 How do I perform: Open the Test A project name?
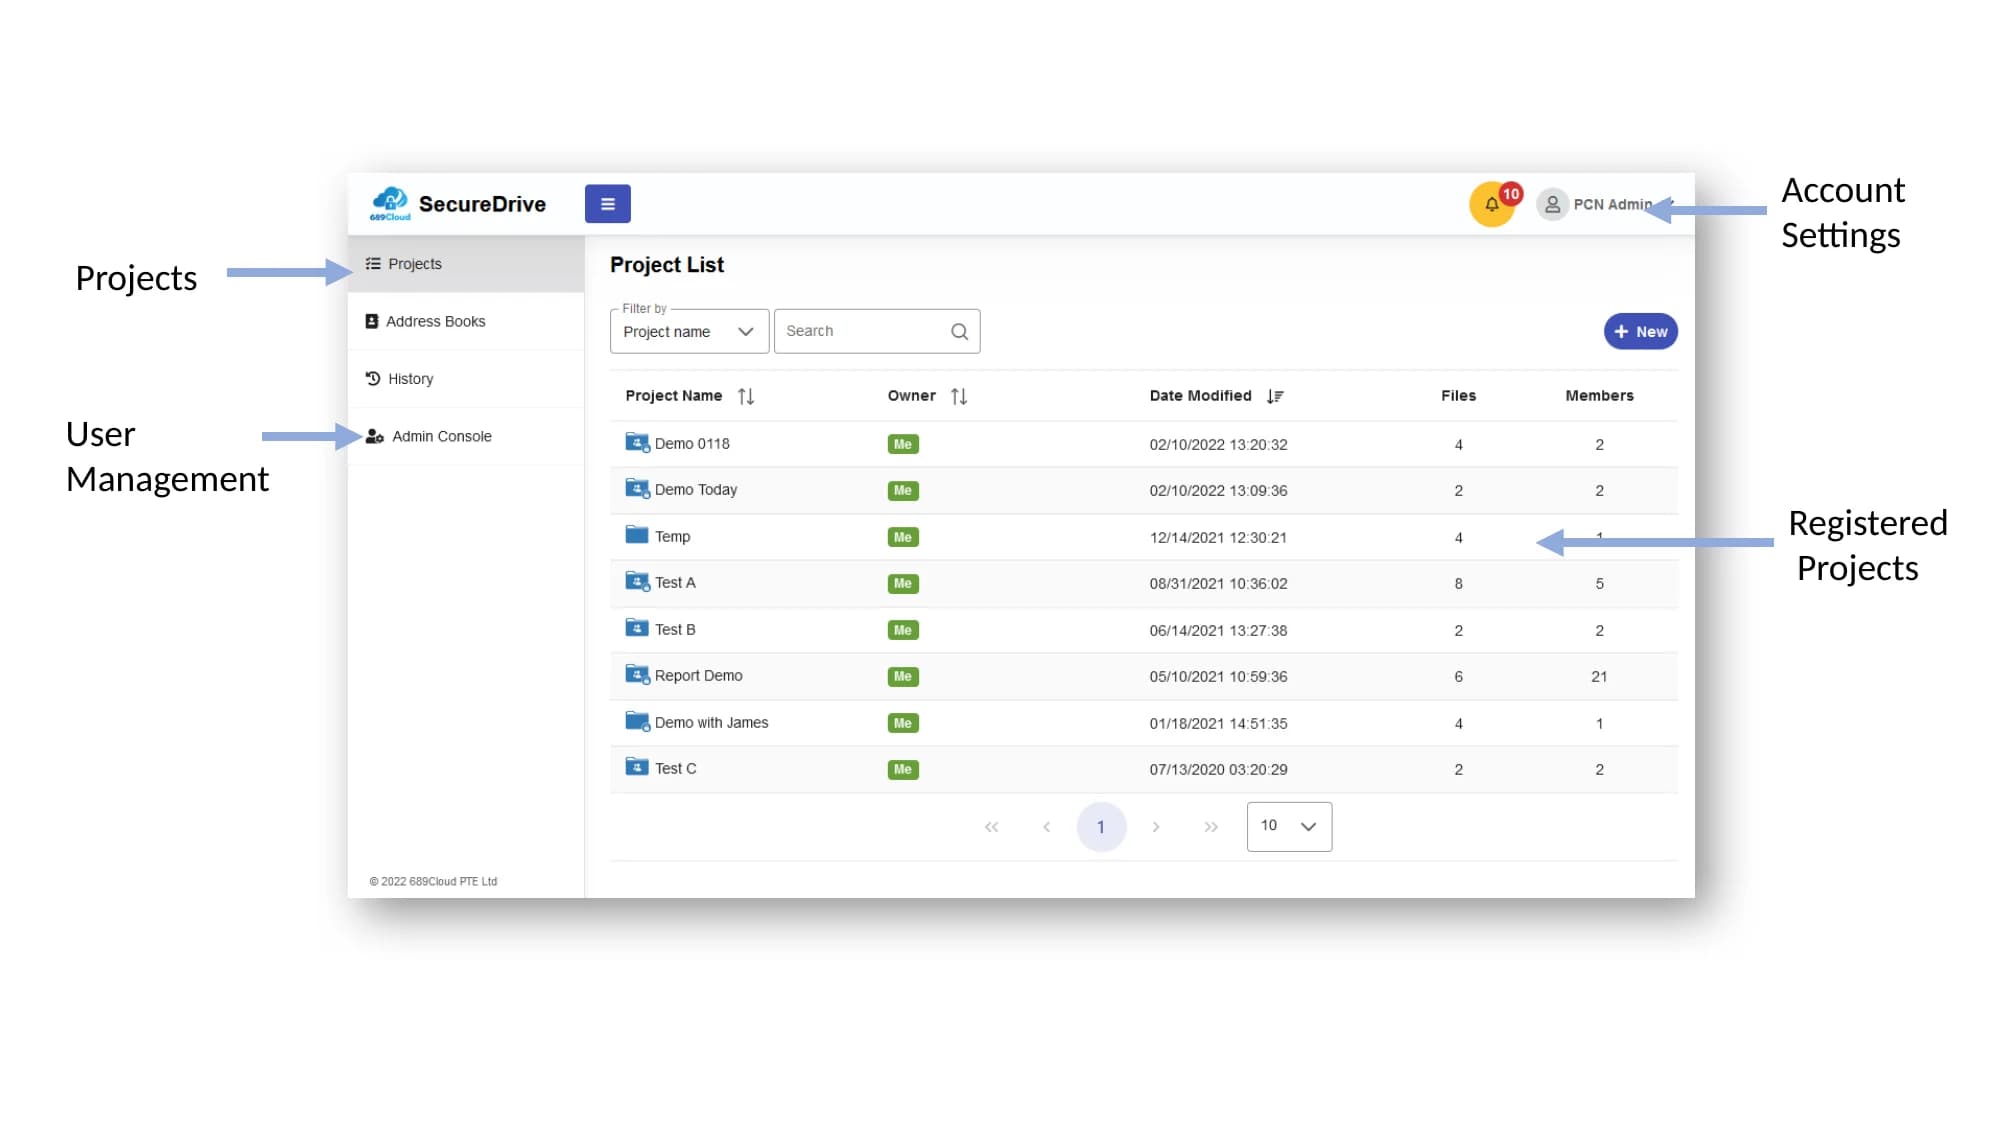pos(675,583)
